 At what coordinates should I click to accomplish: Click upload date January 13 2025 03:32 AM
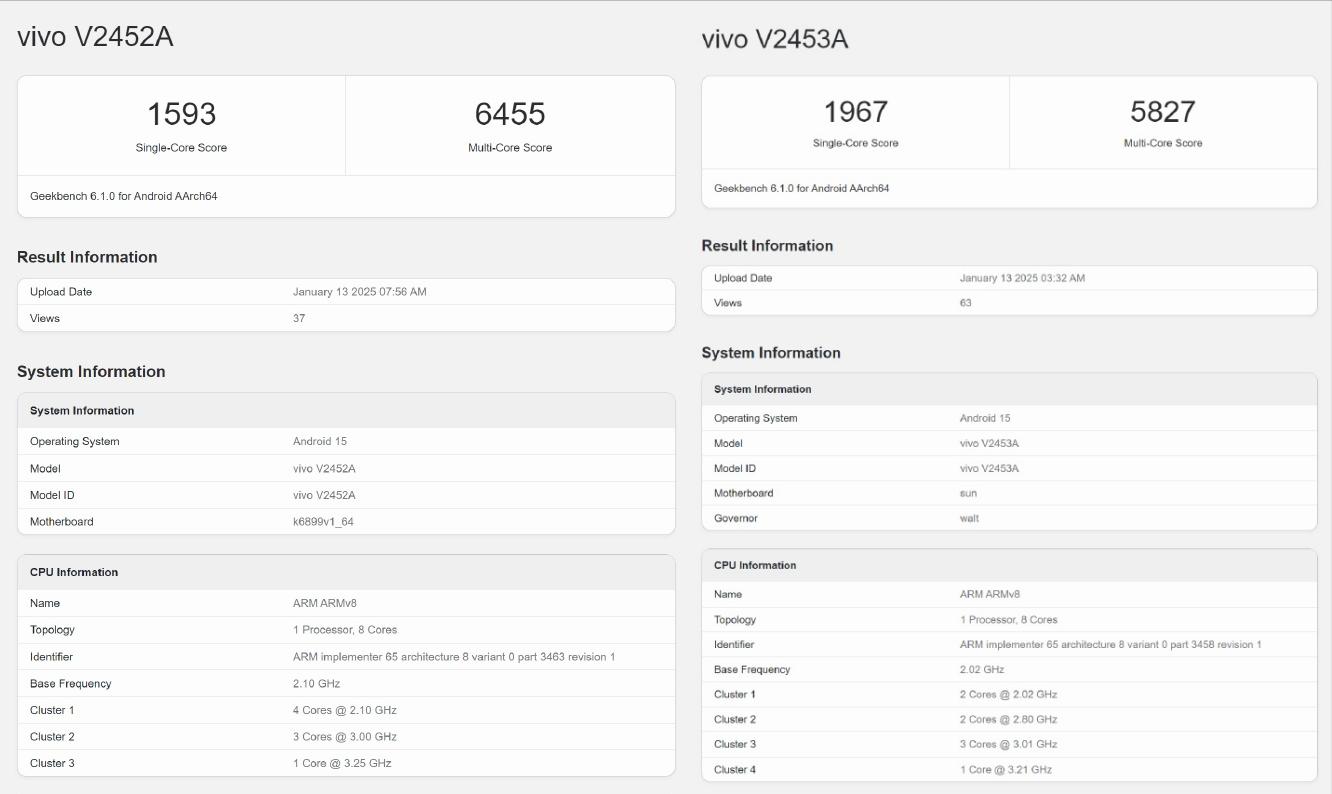click(x=1022, y=278)
